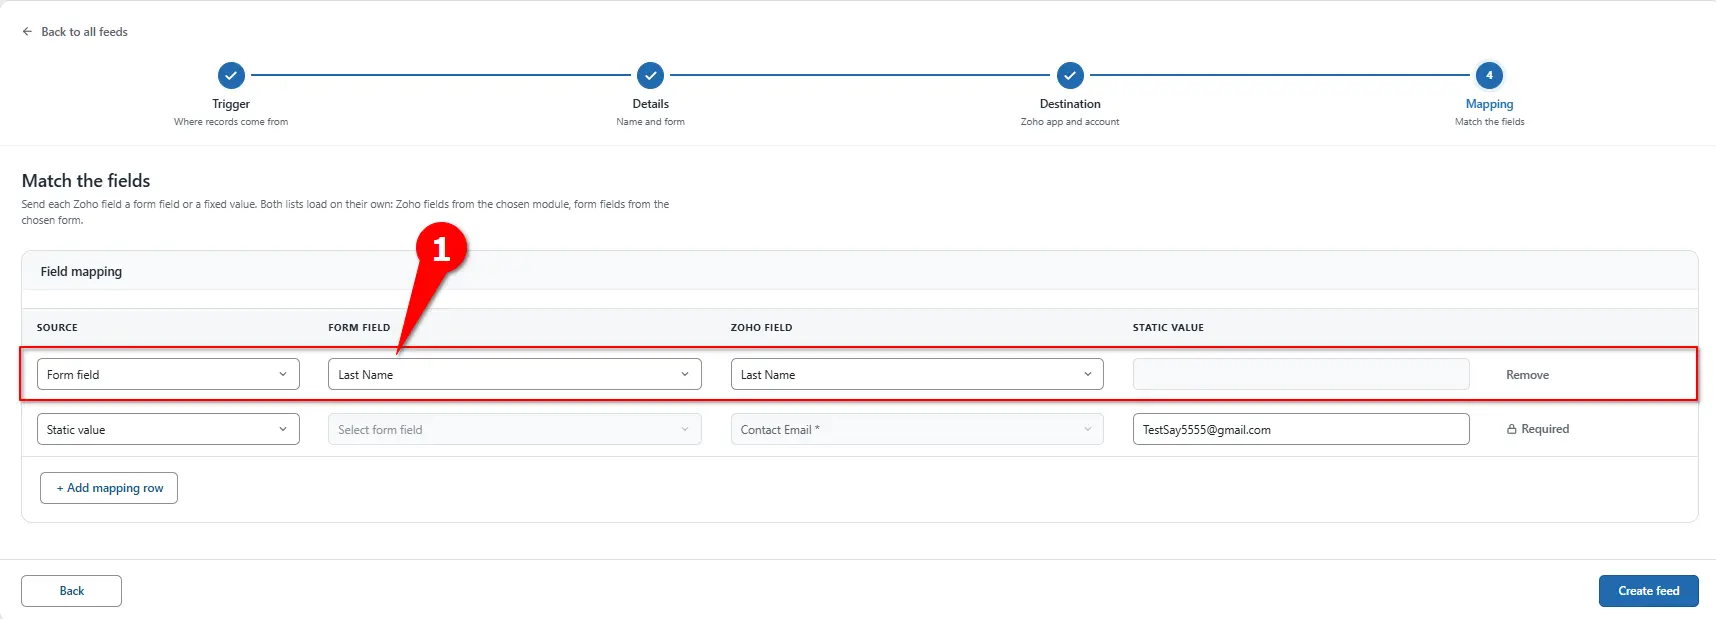Click the STATIC VALUE column header
The width and height of the screenshot is (1716, 619).
point(1168,327)
